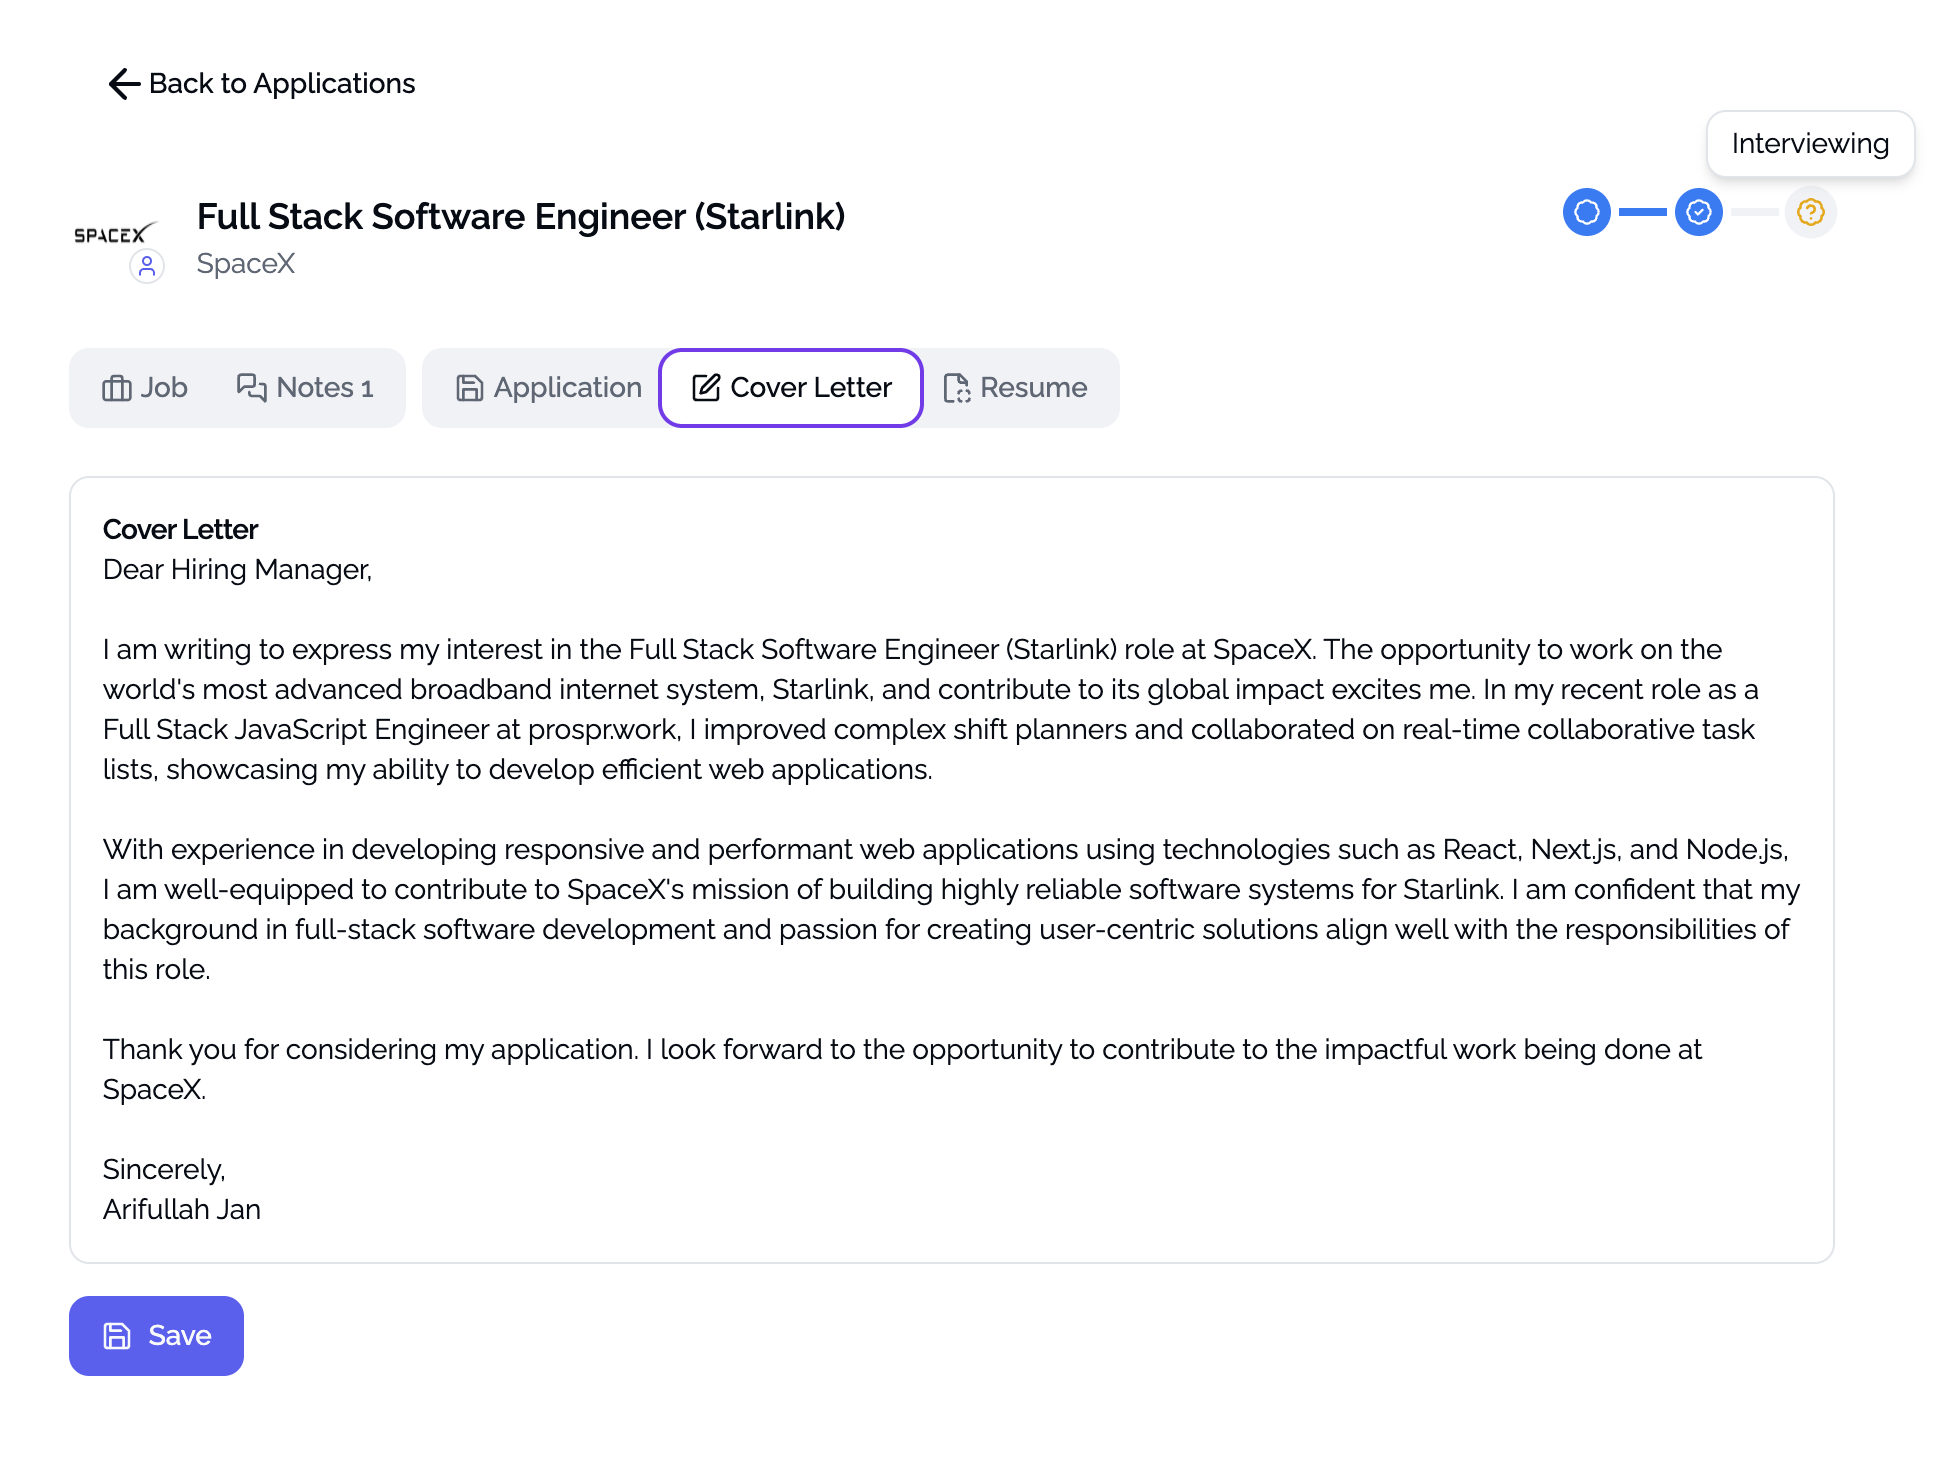Click the blue checkmark status step icon
Viewport: 1938px width, 1468px height.
point(1698,212)
